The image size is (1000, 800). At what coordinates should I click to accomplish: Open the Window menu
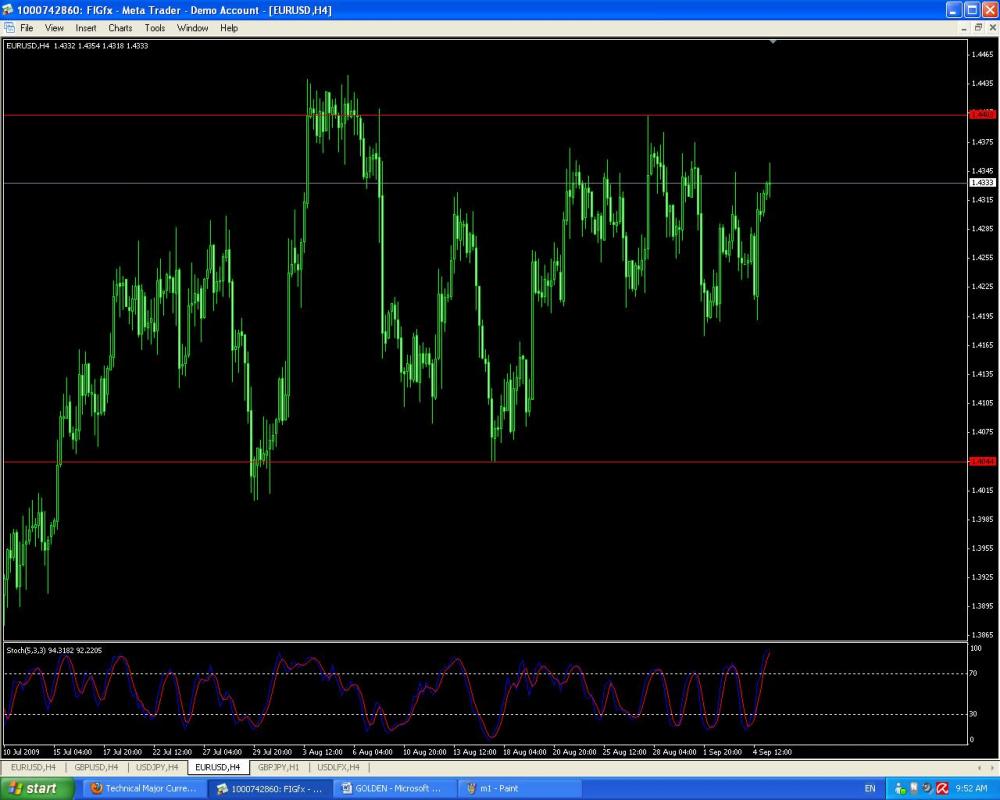tap(192, 28)
